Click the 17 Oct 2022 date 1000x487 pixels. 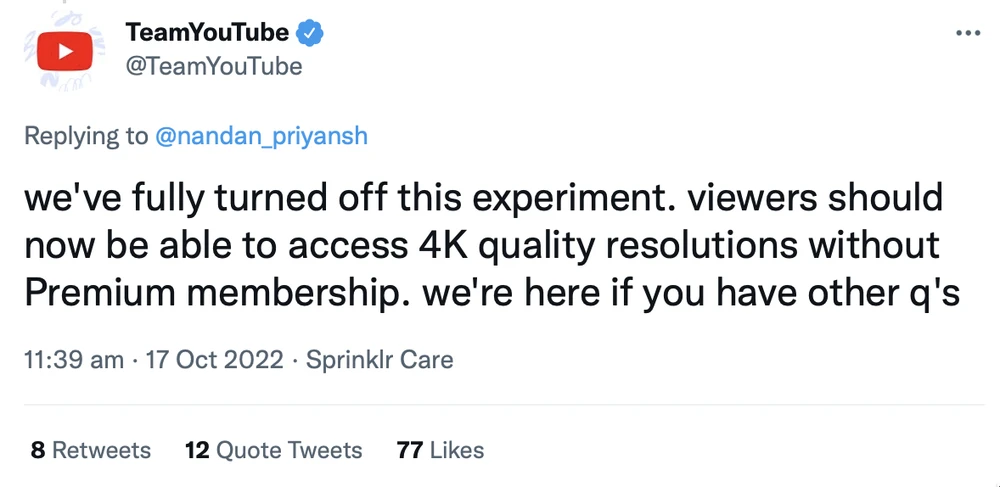pos(216,359)
